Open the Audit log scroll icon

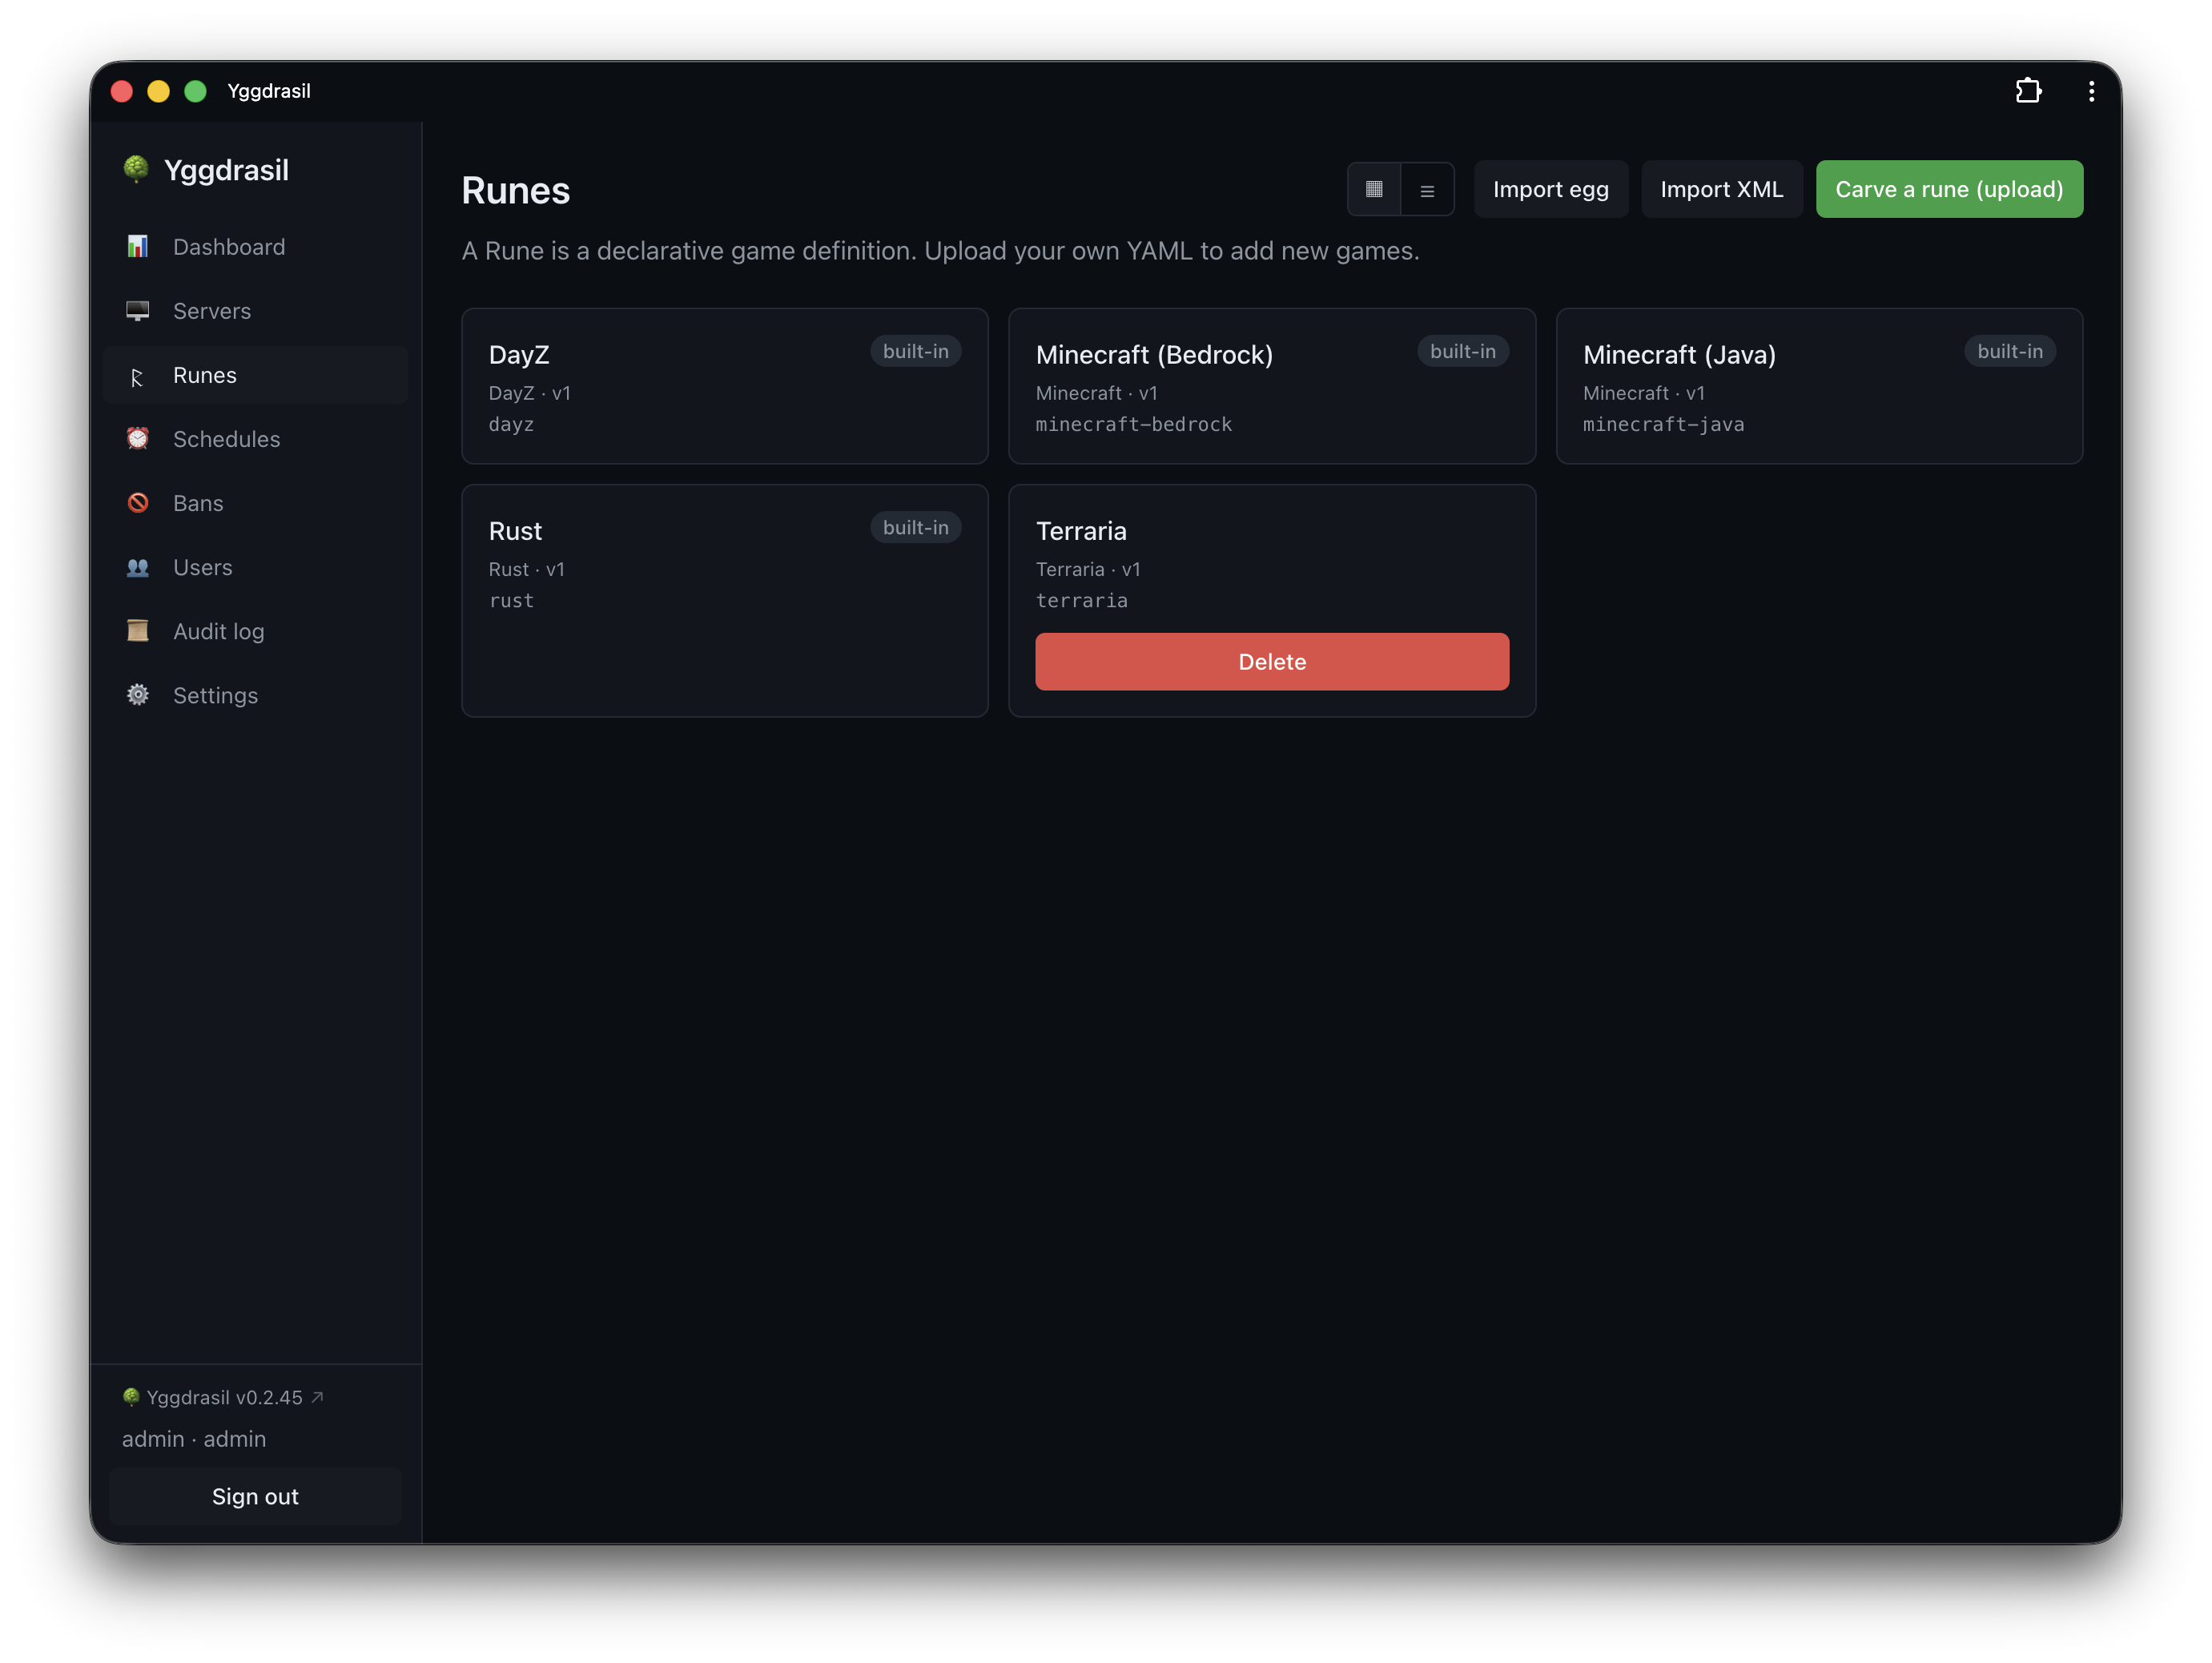137,631
